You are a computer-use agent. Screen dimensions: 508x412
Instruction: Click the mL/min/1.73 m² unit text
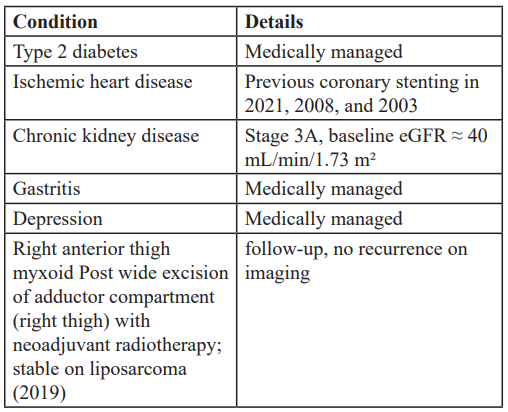[x=310, y=160]
